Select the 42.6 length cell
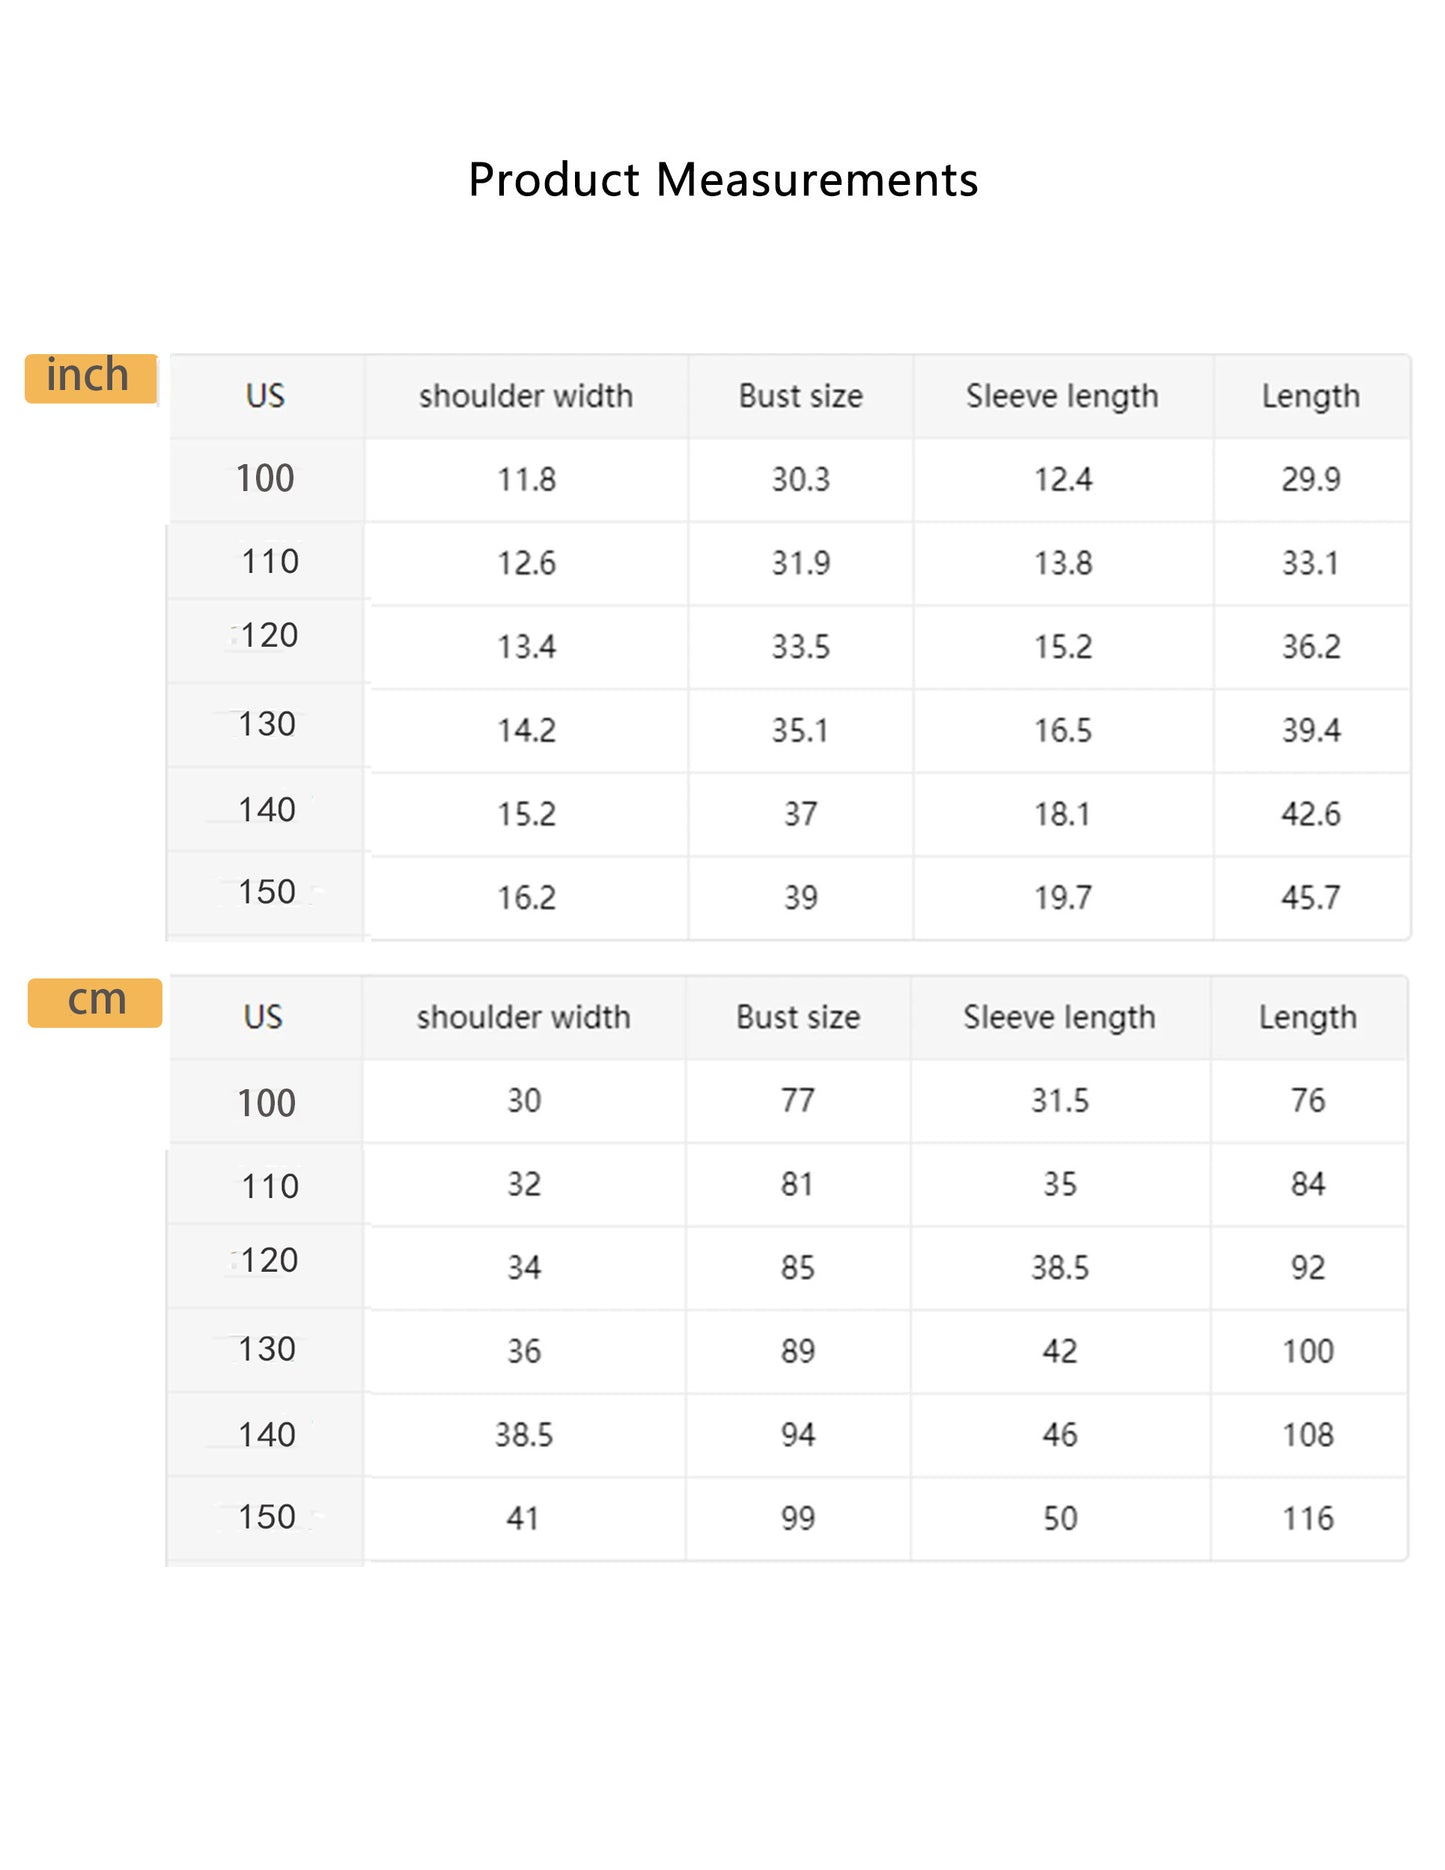 pos(1311,814)
